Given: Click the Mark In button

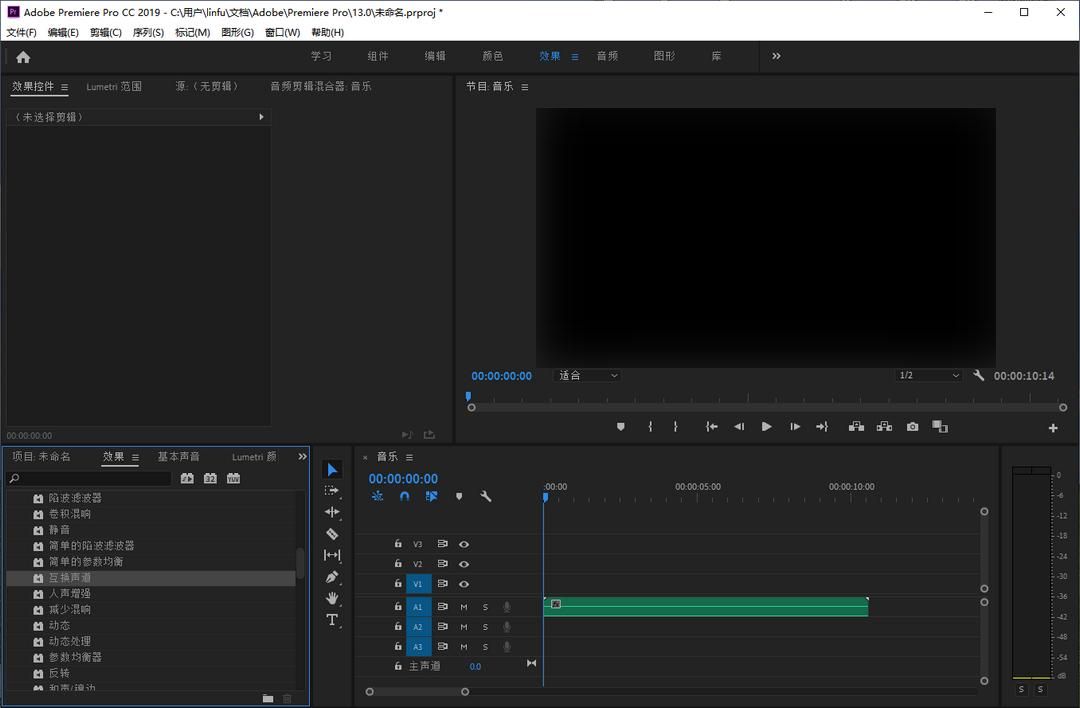Looking at the screenshot, I should click(650, 427).
